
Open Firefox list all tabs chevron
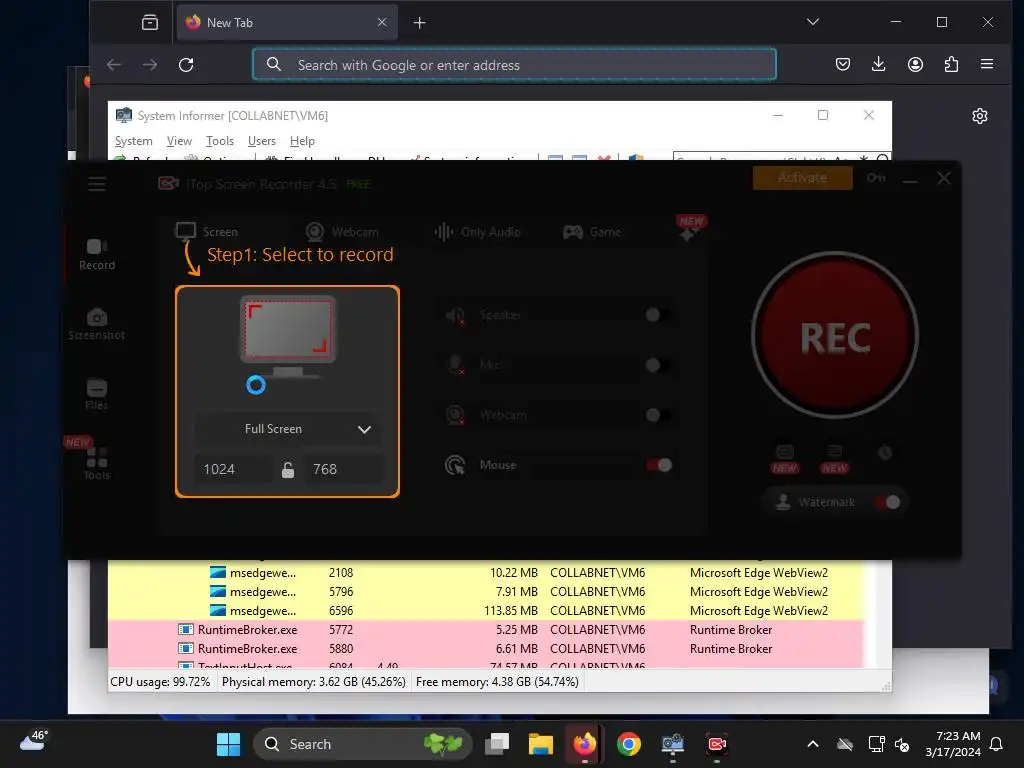click(812, 22)
